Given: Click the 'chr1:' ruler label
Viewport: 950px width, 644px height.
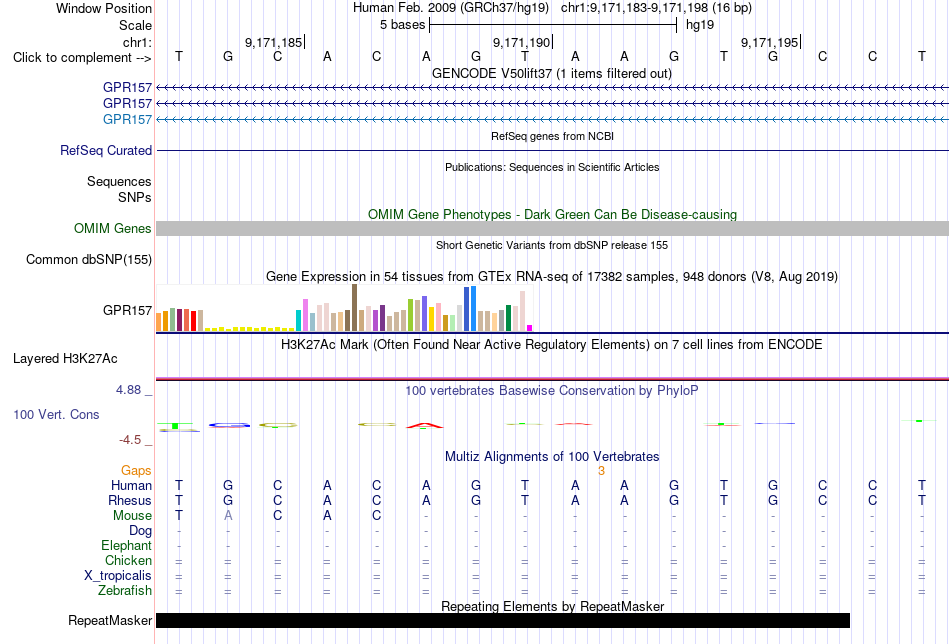Looking at the screenshot, I should pos(137,42).
